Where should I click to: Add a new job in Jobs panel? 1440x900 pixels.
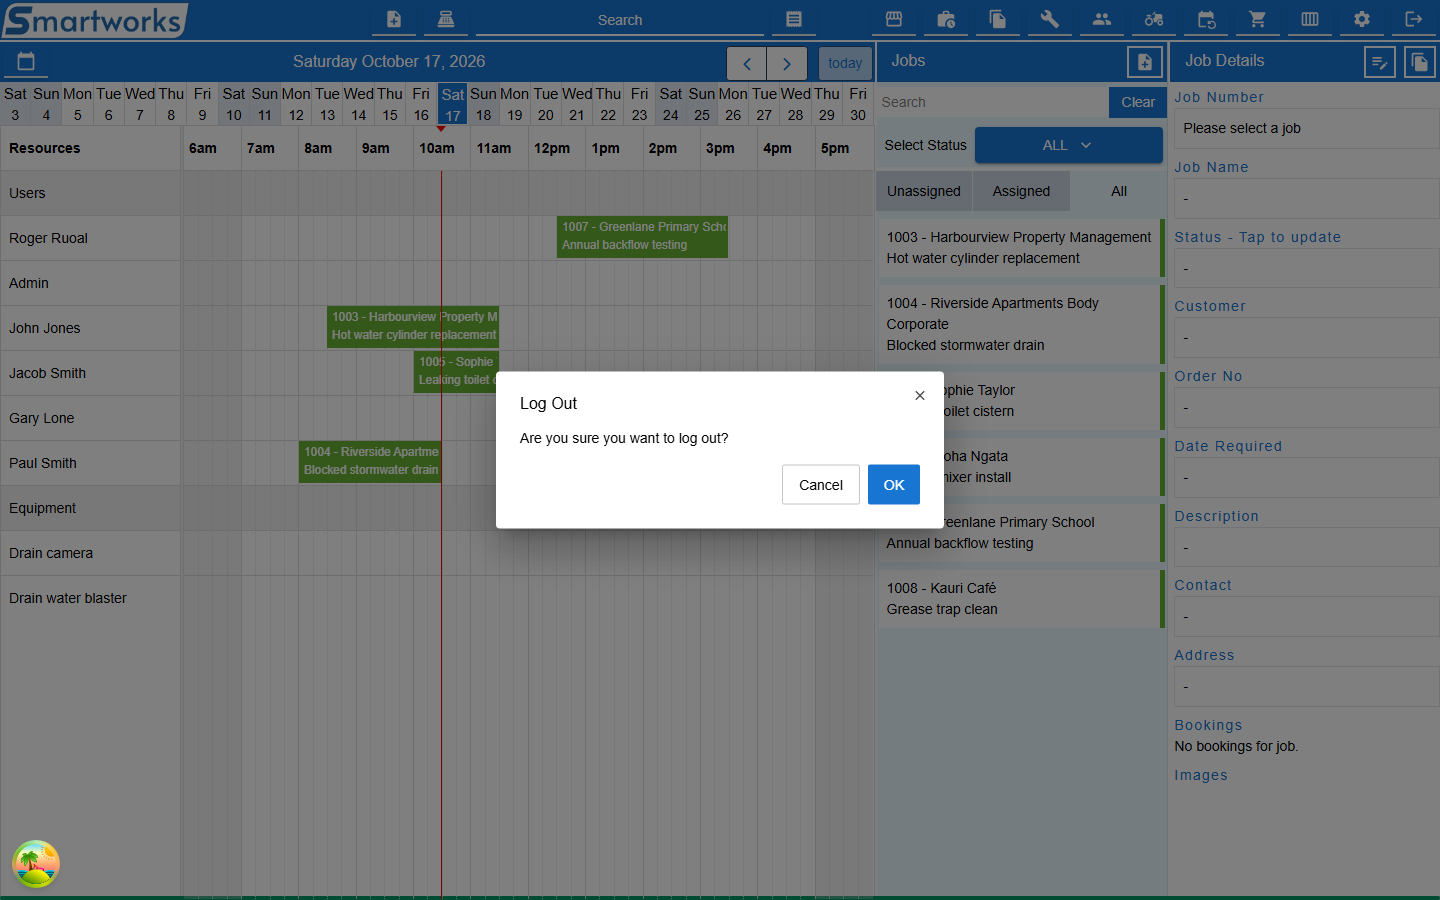tap(1145, 62)
